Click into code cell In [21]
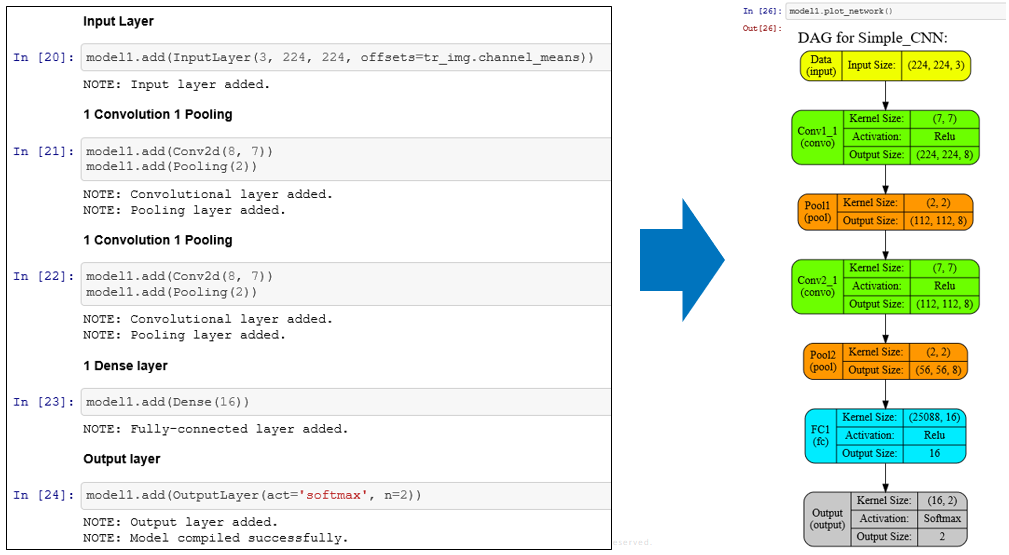 [x=345, y=159]
